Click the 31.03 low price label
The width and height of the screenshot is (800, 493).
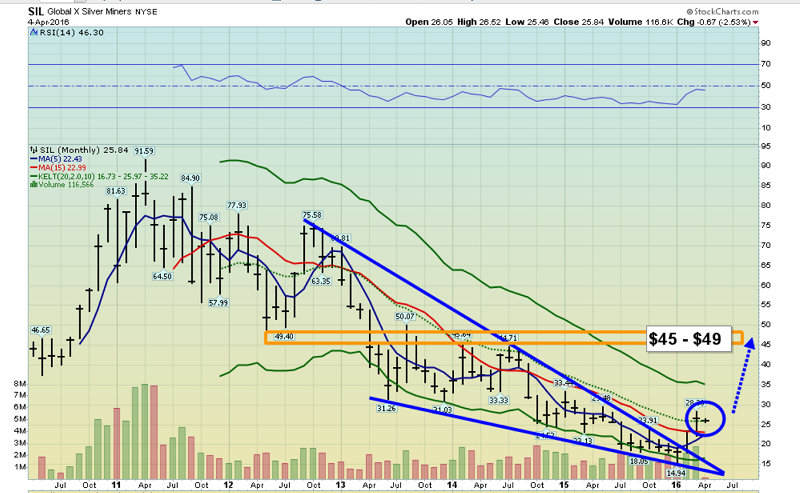pyautogui.click(x=443, y=410)
